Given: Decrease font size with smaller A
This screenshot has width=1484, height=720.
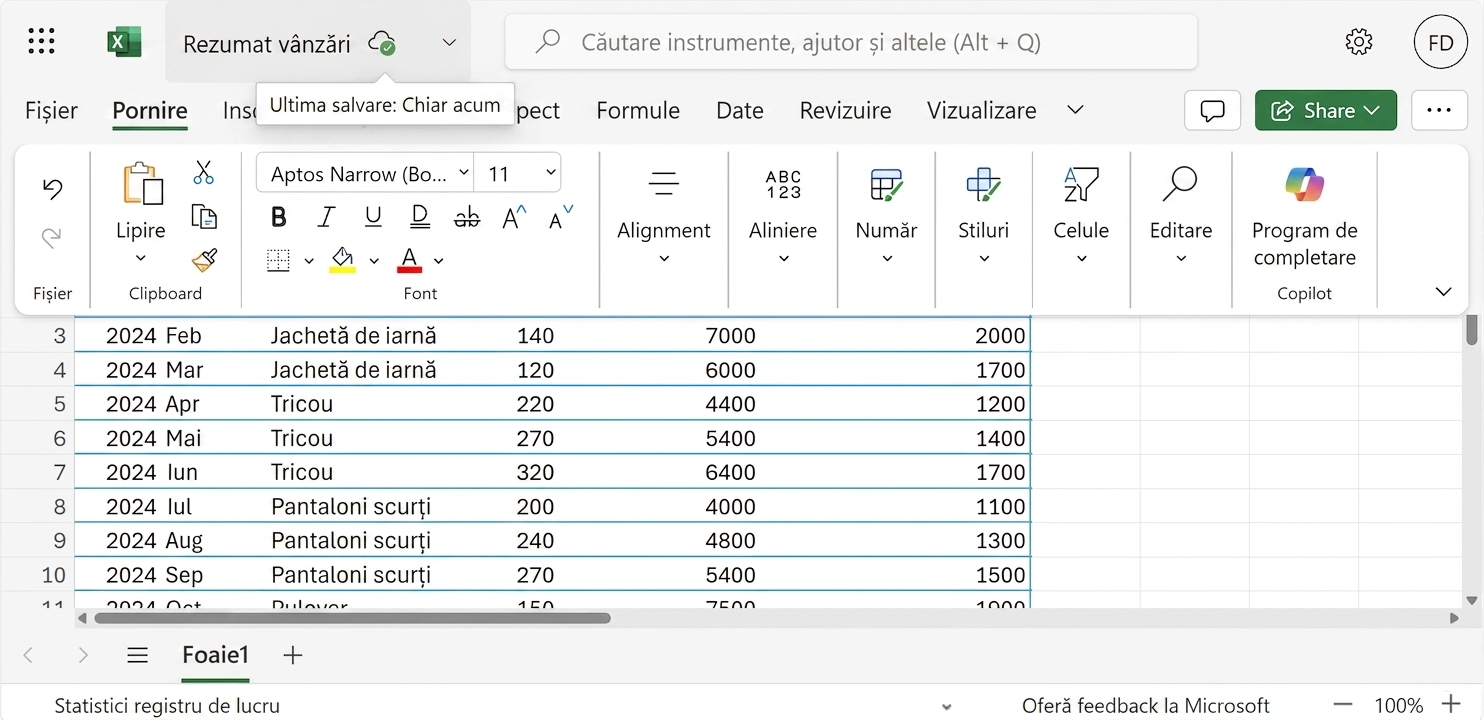Looking at the screenshot, I should (x=561, y=217).
